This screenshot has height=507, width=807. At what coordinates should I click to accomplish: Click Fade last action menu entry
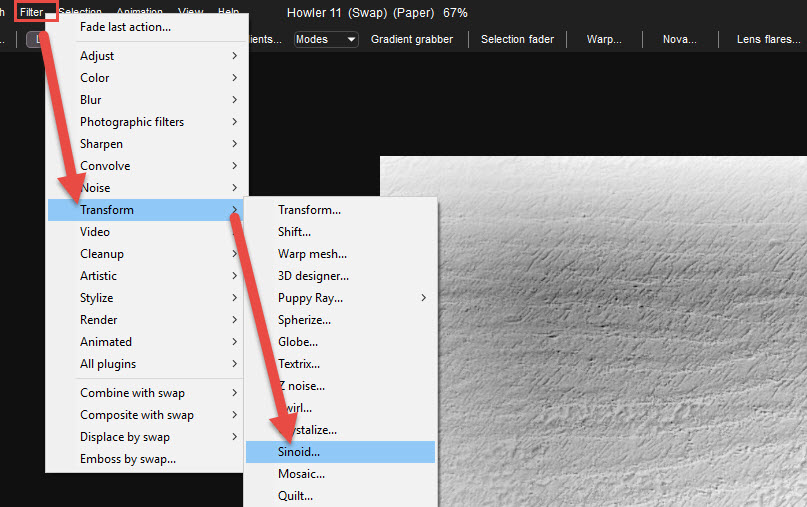pyautogui.click(x=125, y=27)
